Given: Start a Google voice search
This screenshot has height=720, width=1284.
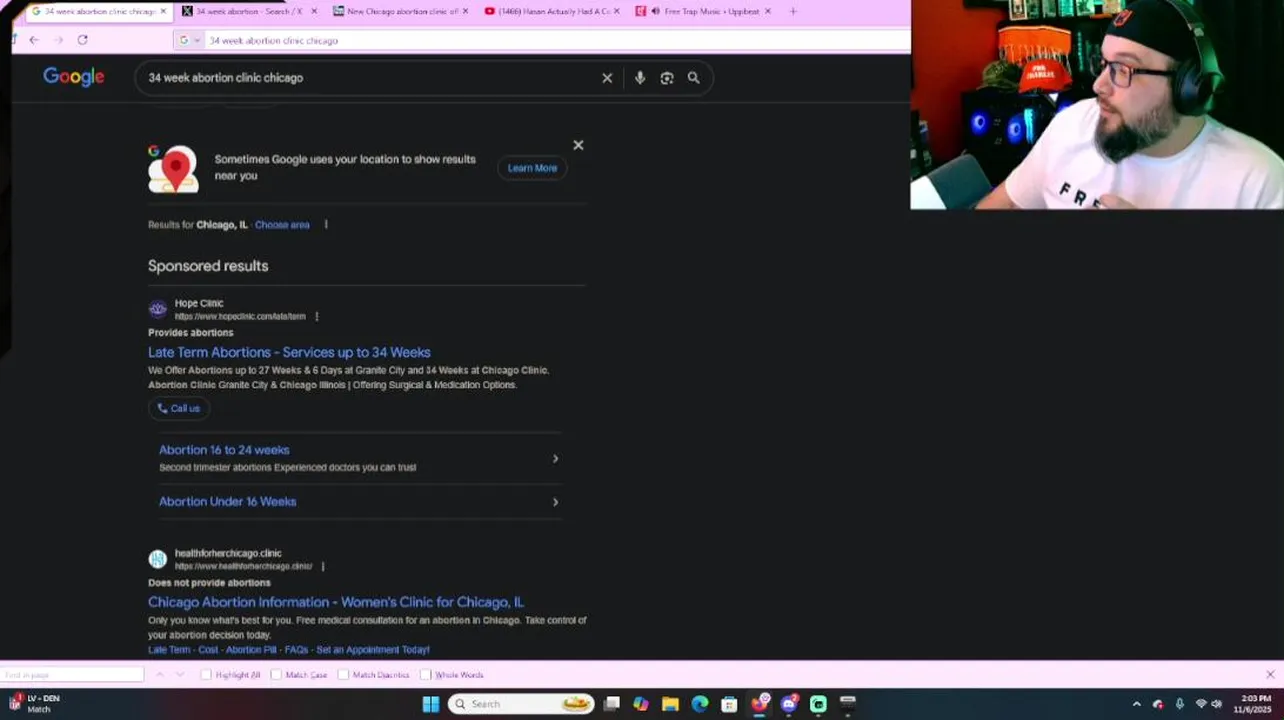Looking at the screenshot, I should click(x=640, y=78).
